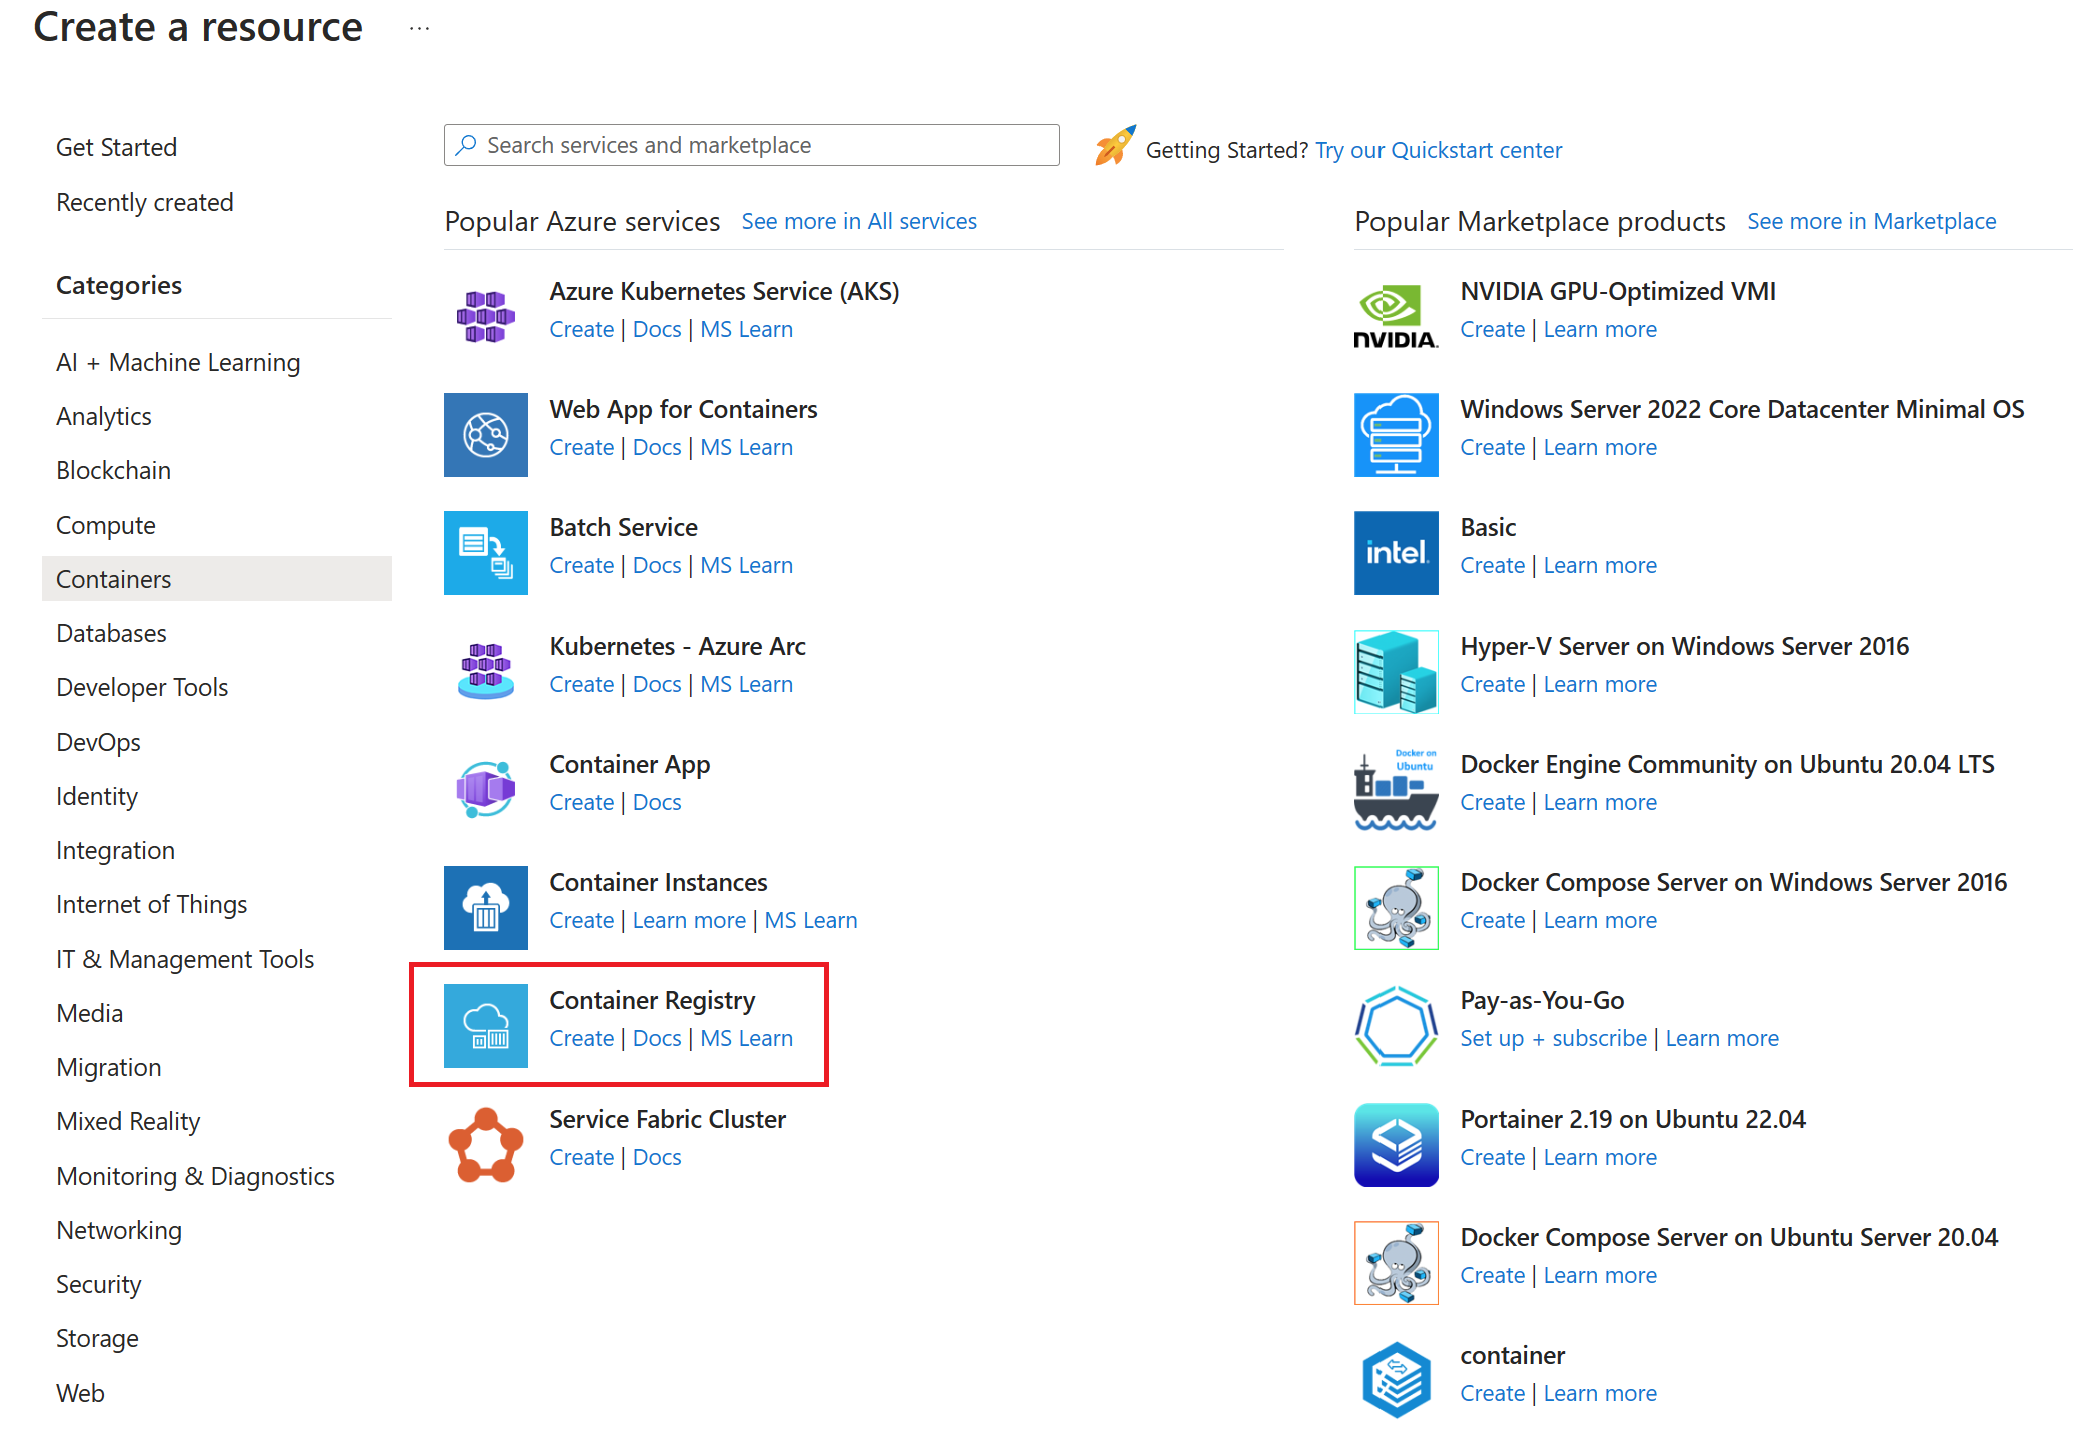Image resolution: width=2073 pixels, height=1438 pixels.
Task: Open See more in Marketplace
Action: [x=1871, y=221]
